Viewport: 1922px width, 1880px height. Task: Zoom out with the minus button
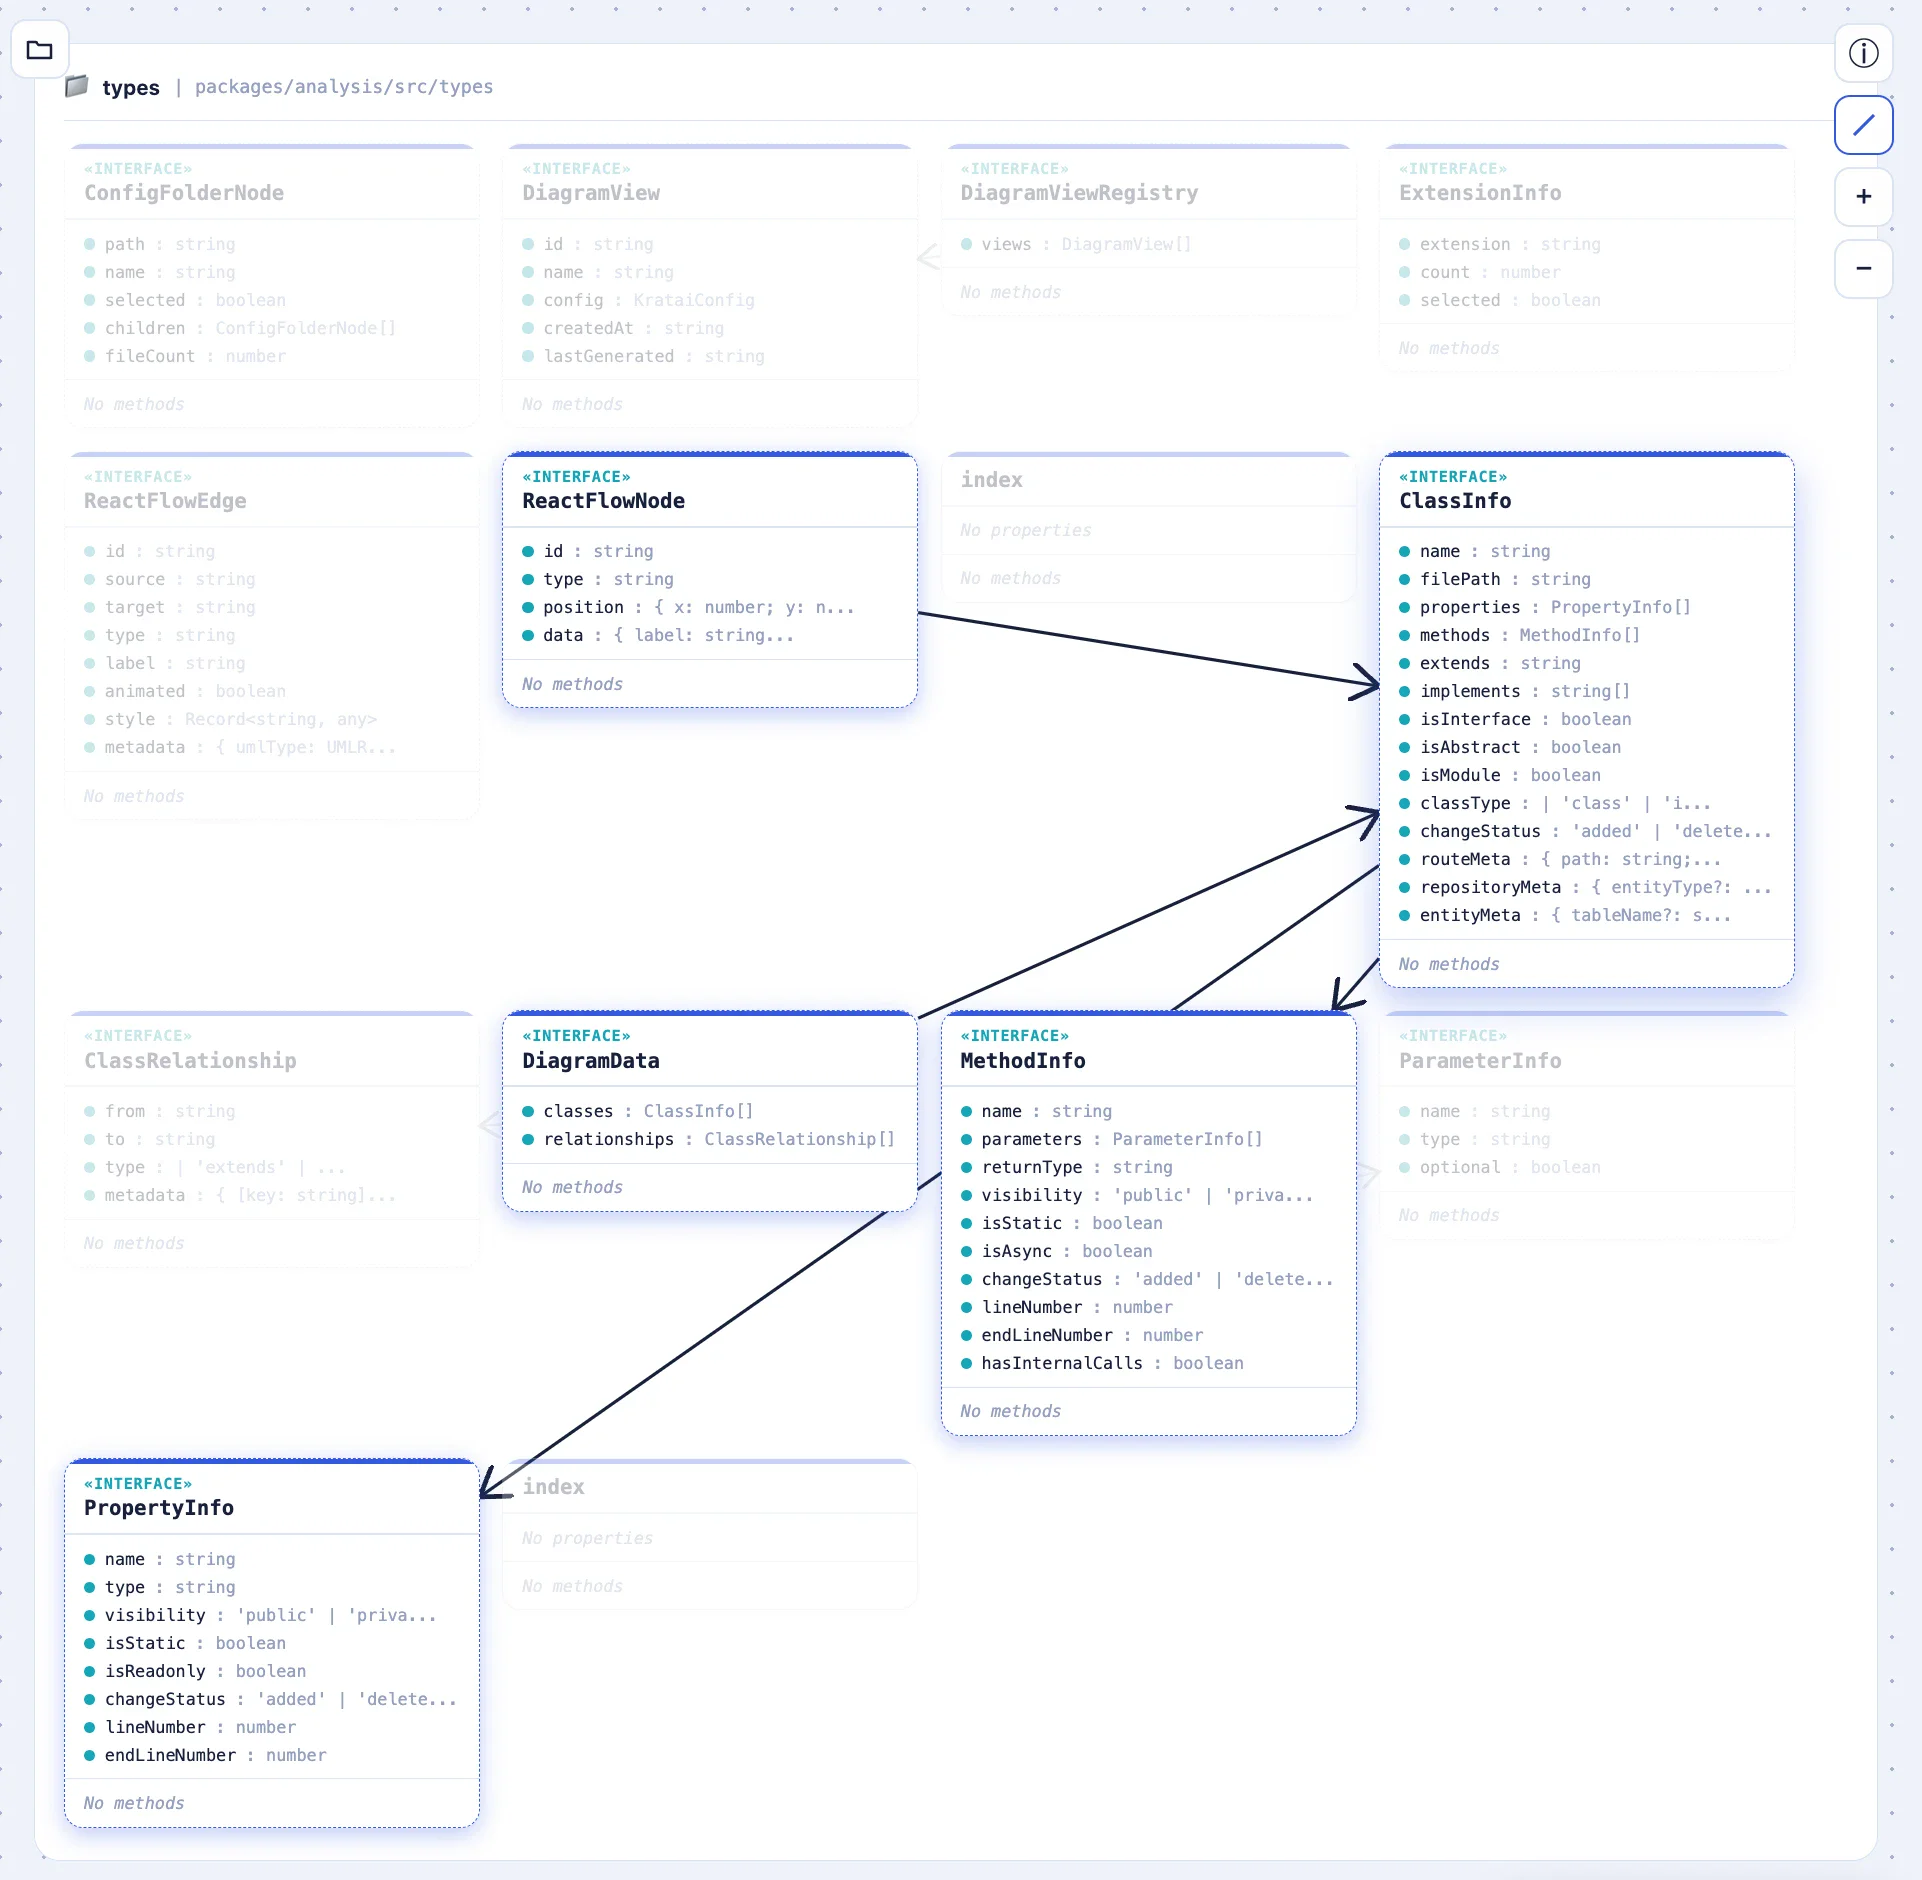pos(1863,268)
